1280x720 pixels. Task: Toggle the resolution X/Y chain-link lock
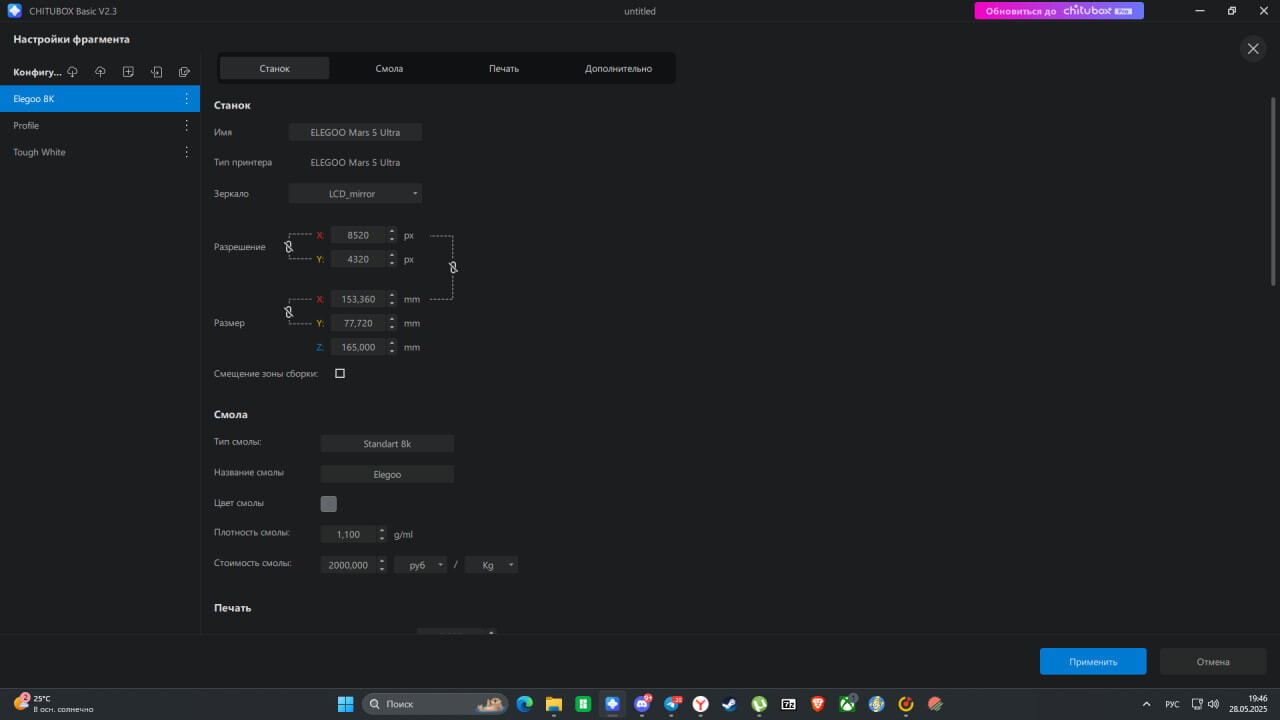288,247
